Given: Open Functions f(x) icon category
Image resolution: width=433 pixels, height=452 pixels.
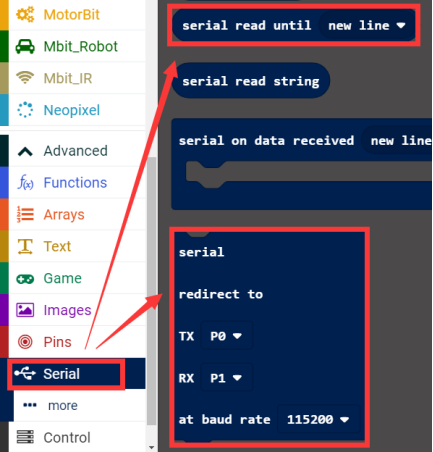Looking at the screenshot, I should [x=25, y=183].
